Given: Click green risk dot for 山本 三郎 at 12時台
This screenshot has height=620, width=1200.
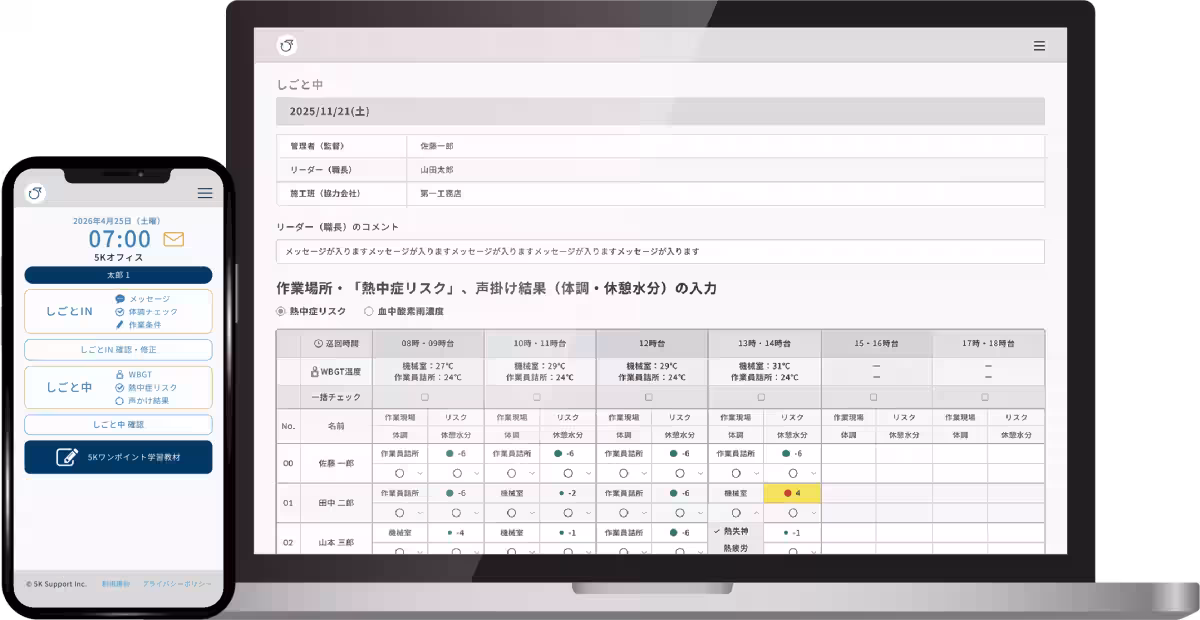Looking at the screenshot, I should click(674, 533).
